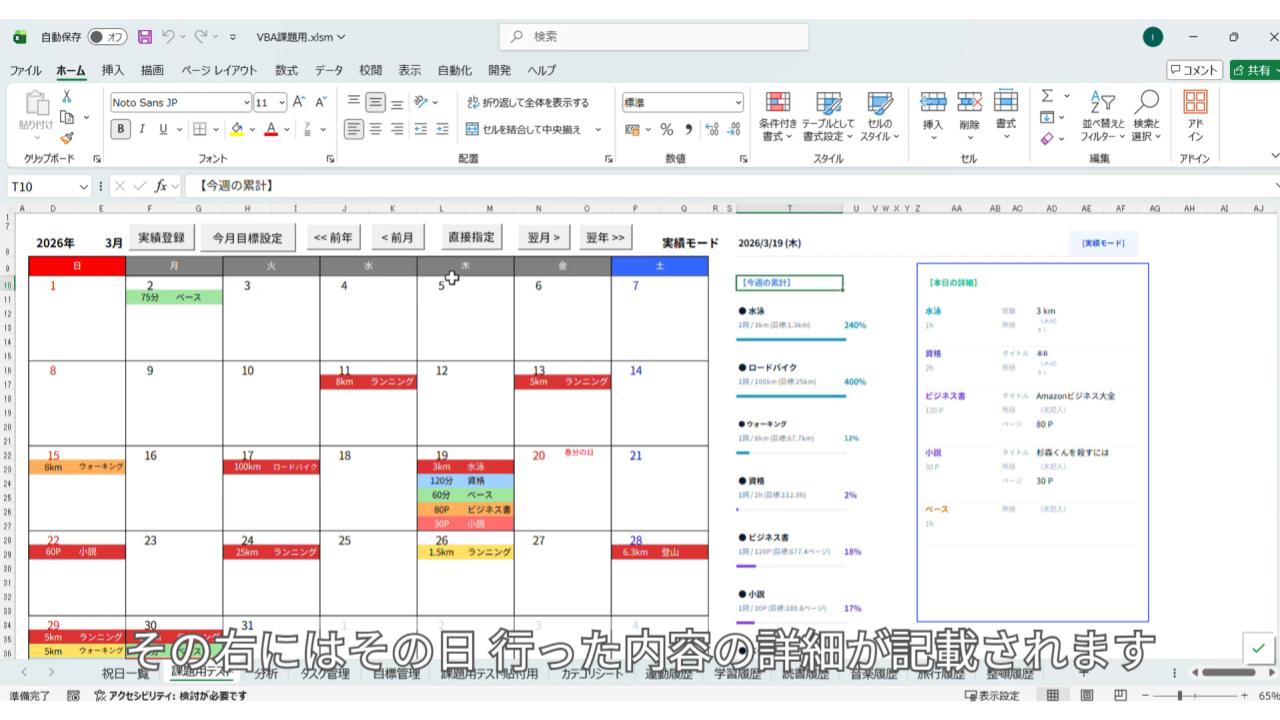This screenshot has width=1280, height=720.
Task: Click the 実績登録 button
Action: point(161,238)
